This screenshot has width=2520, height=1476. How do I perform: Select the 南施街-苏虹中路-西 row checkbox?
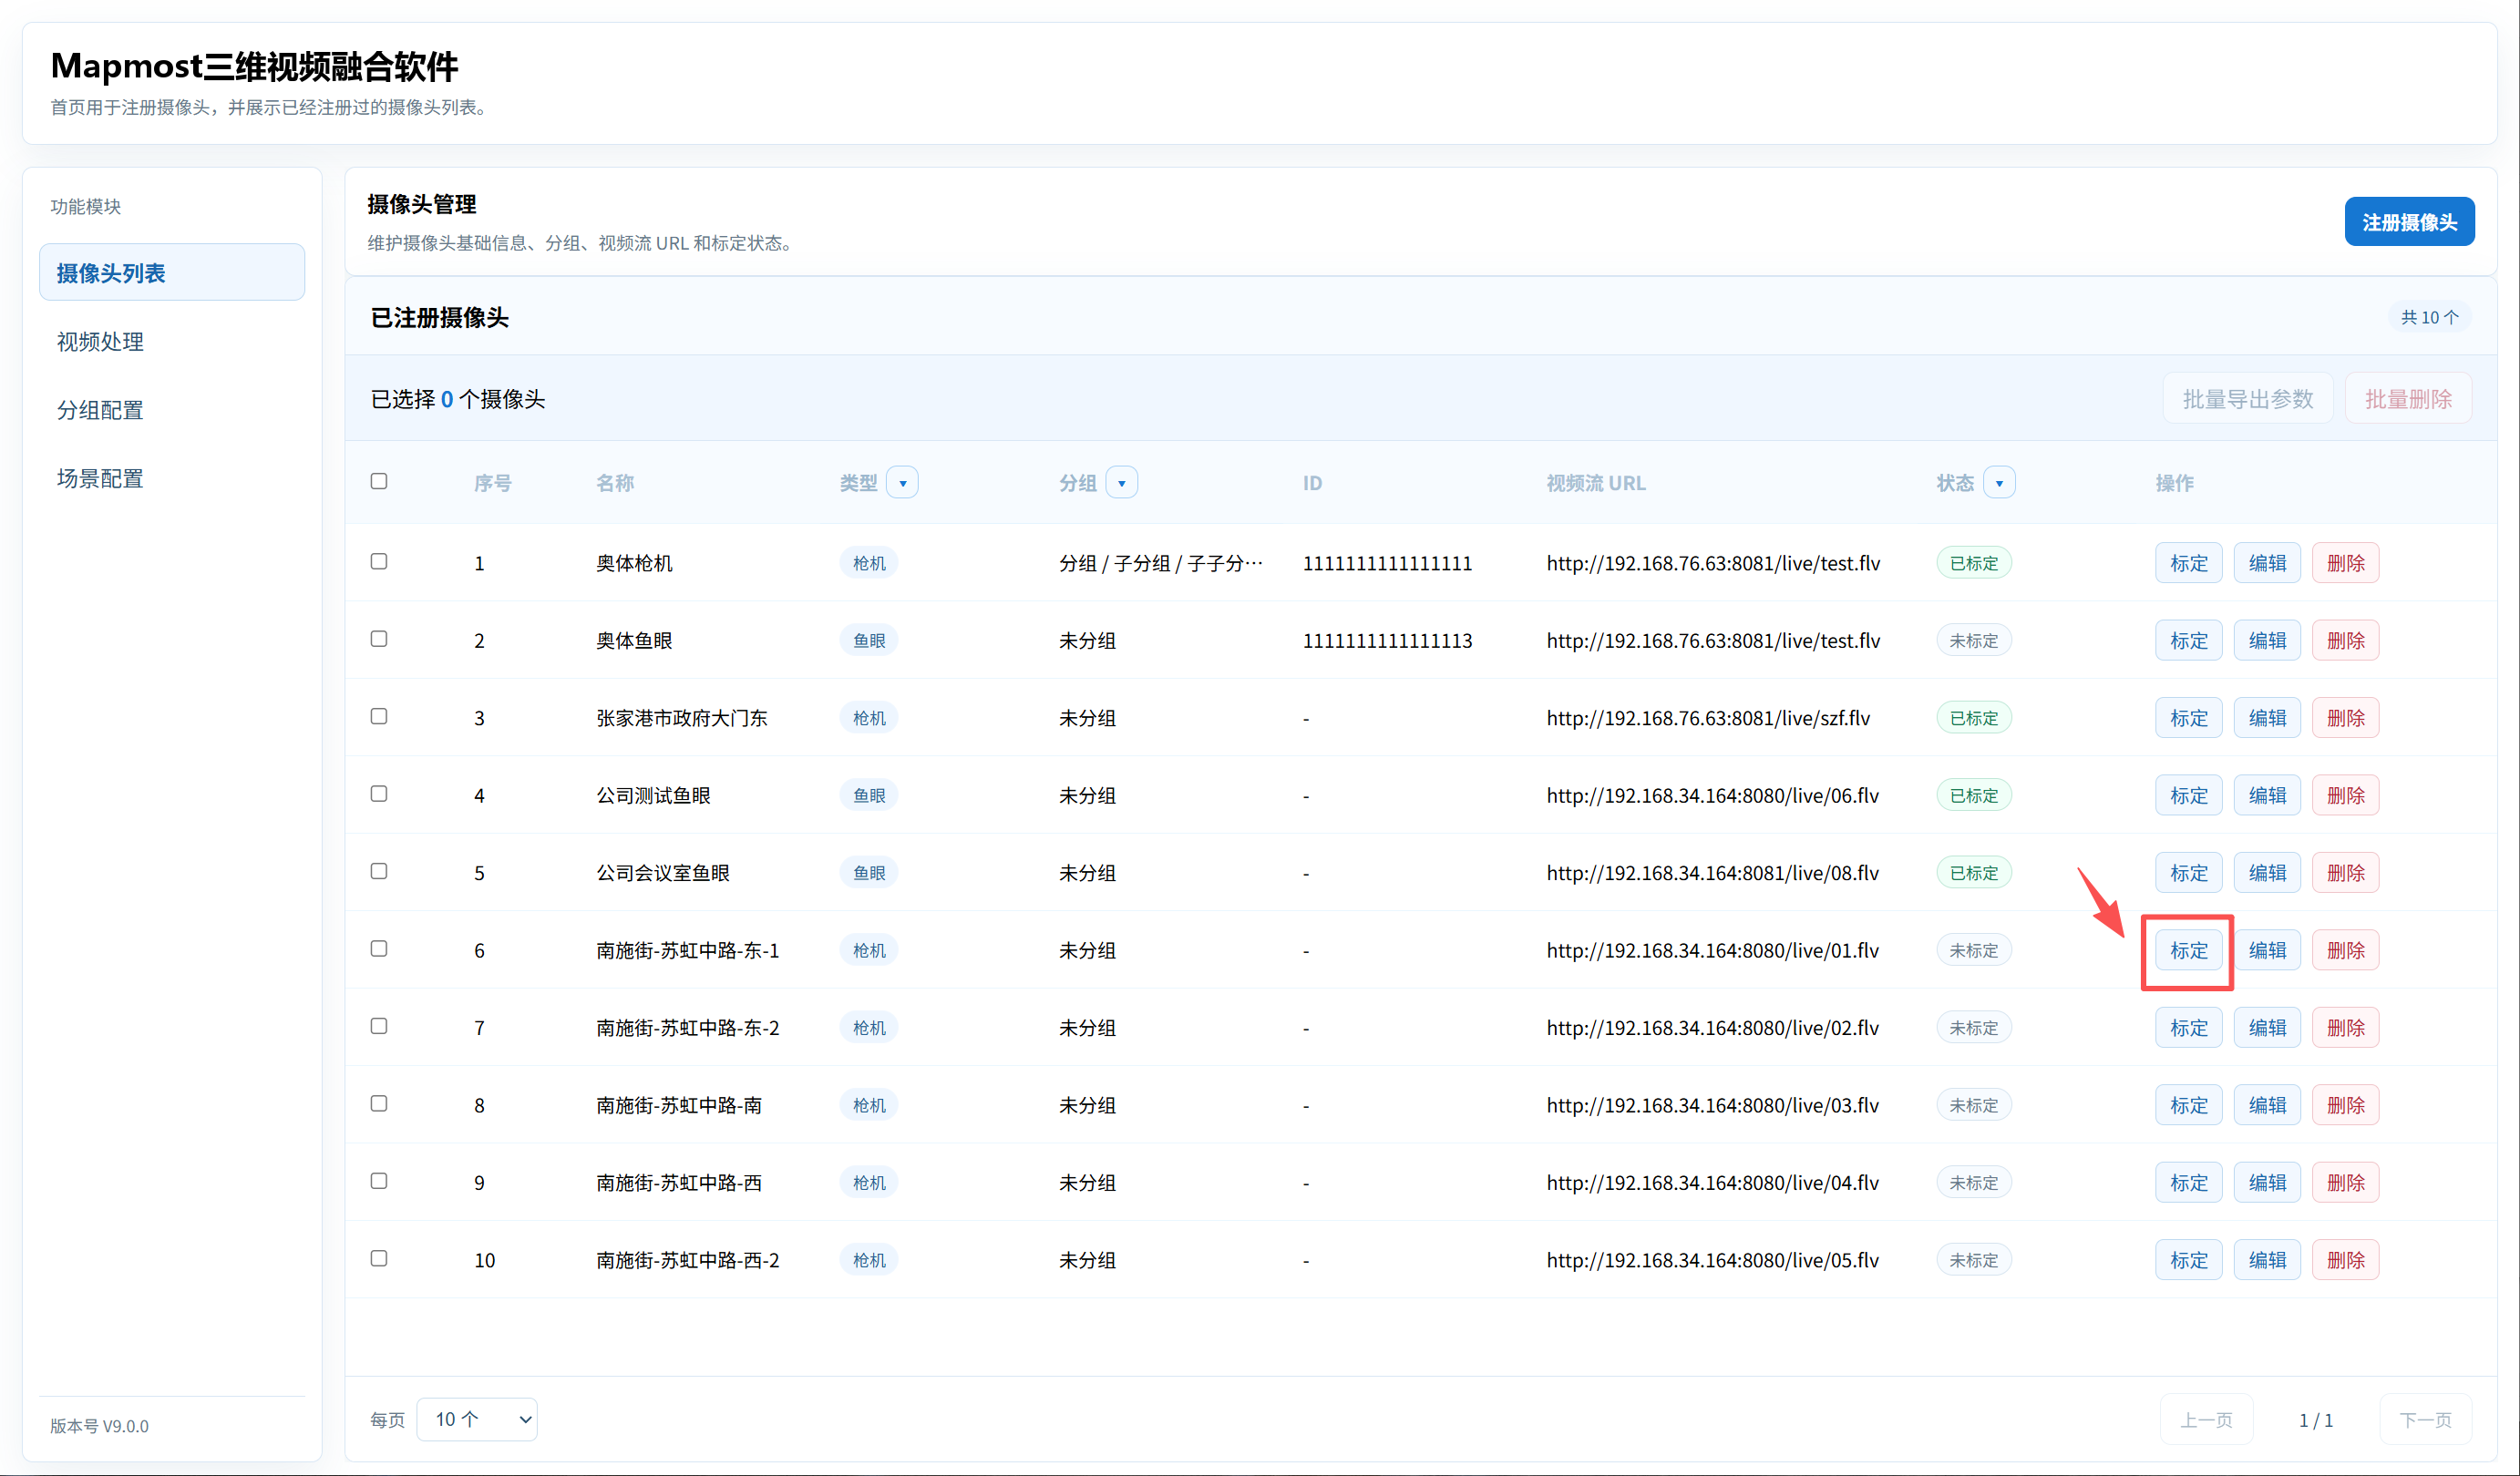click(379, 1181)
